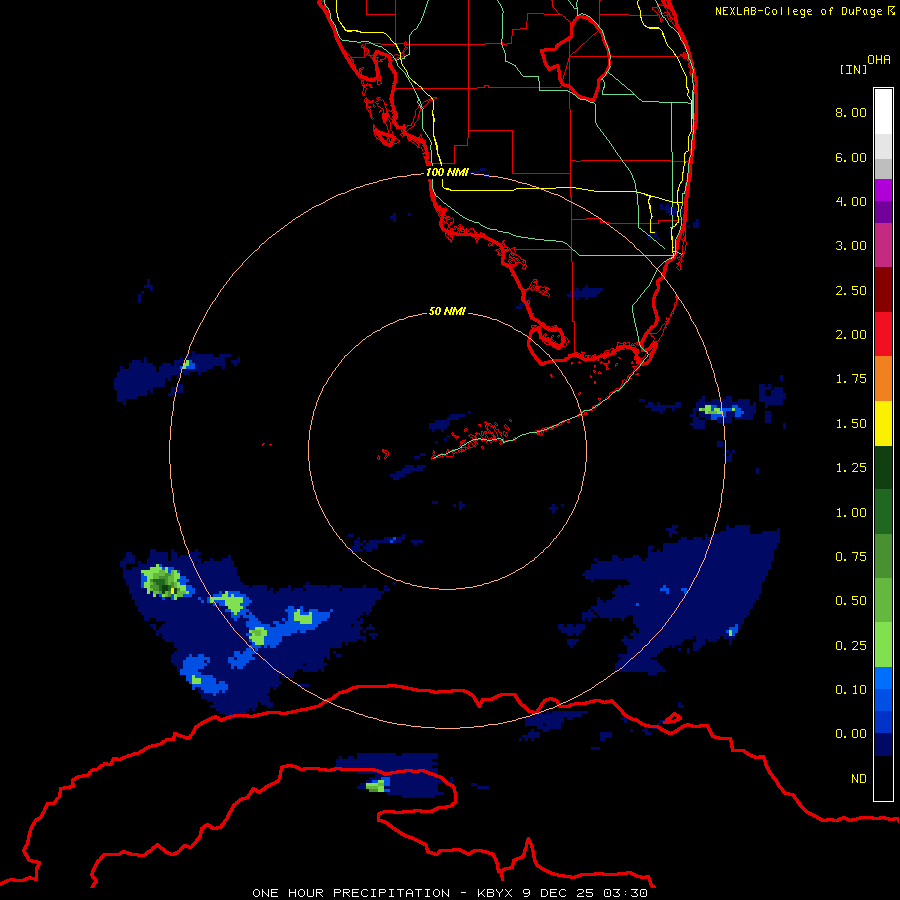900x900 pixels.
Task: Click the OHA product label above legend
Action: point(879,60)
